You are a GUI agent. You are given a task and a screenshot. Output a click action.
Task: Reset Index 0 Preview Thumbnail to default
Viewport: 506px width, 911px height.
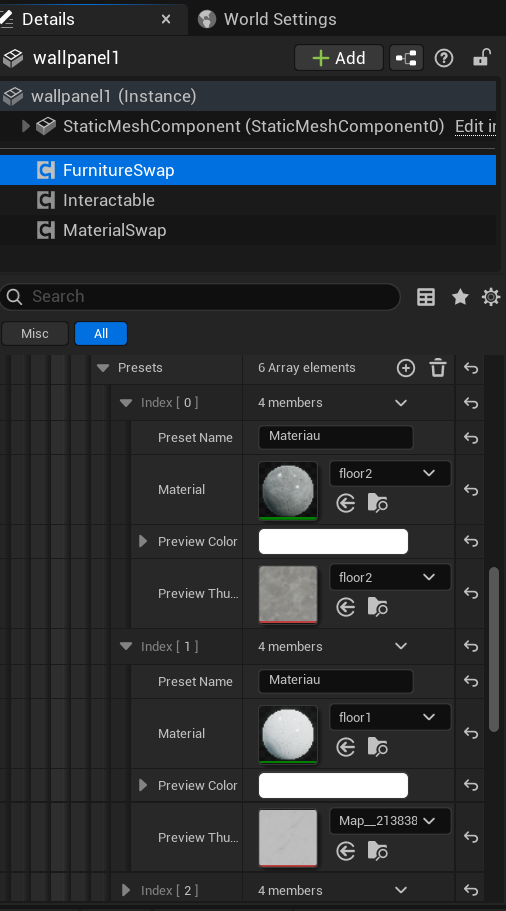pos(471,594)
